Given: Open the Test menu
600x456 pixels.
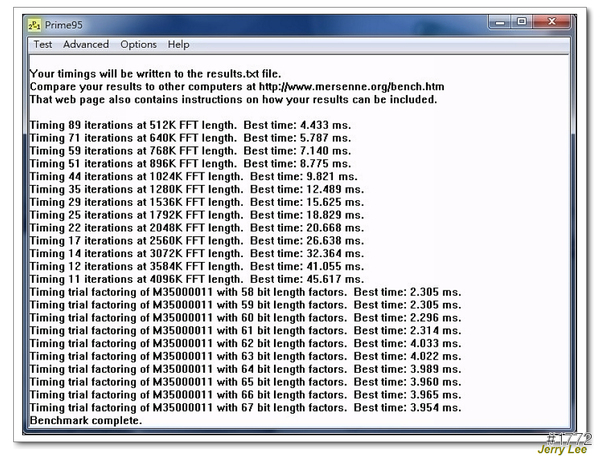Looking at the screenshot, I should (x=43, y=45).
